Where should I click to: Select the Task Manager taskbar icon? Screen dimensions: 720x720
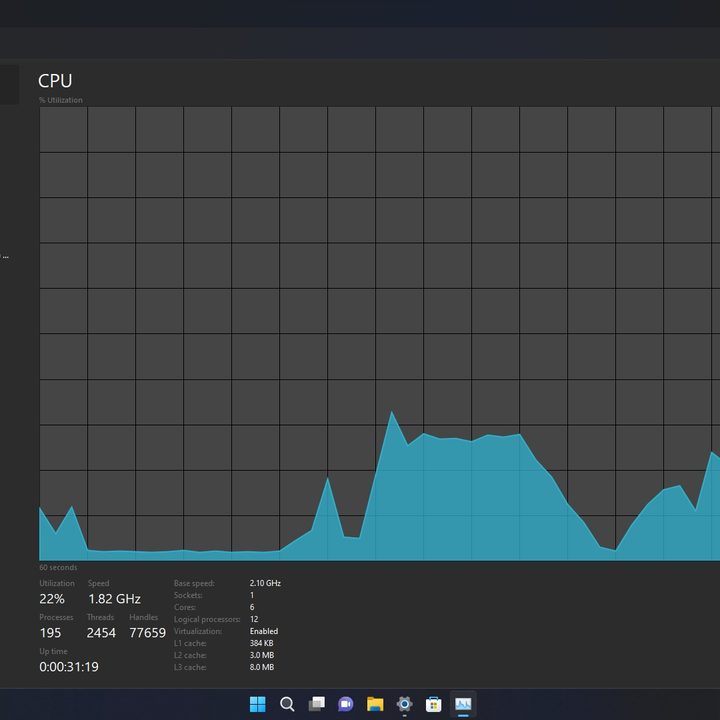[463, 704]
